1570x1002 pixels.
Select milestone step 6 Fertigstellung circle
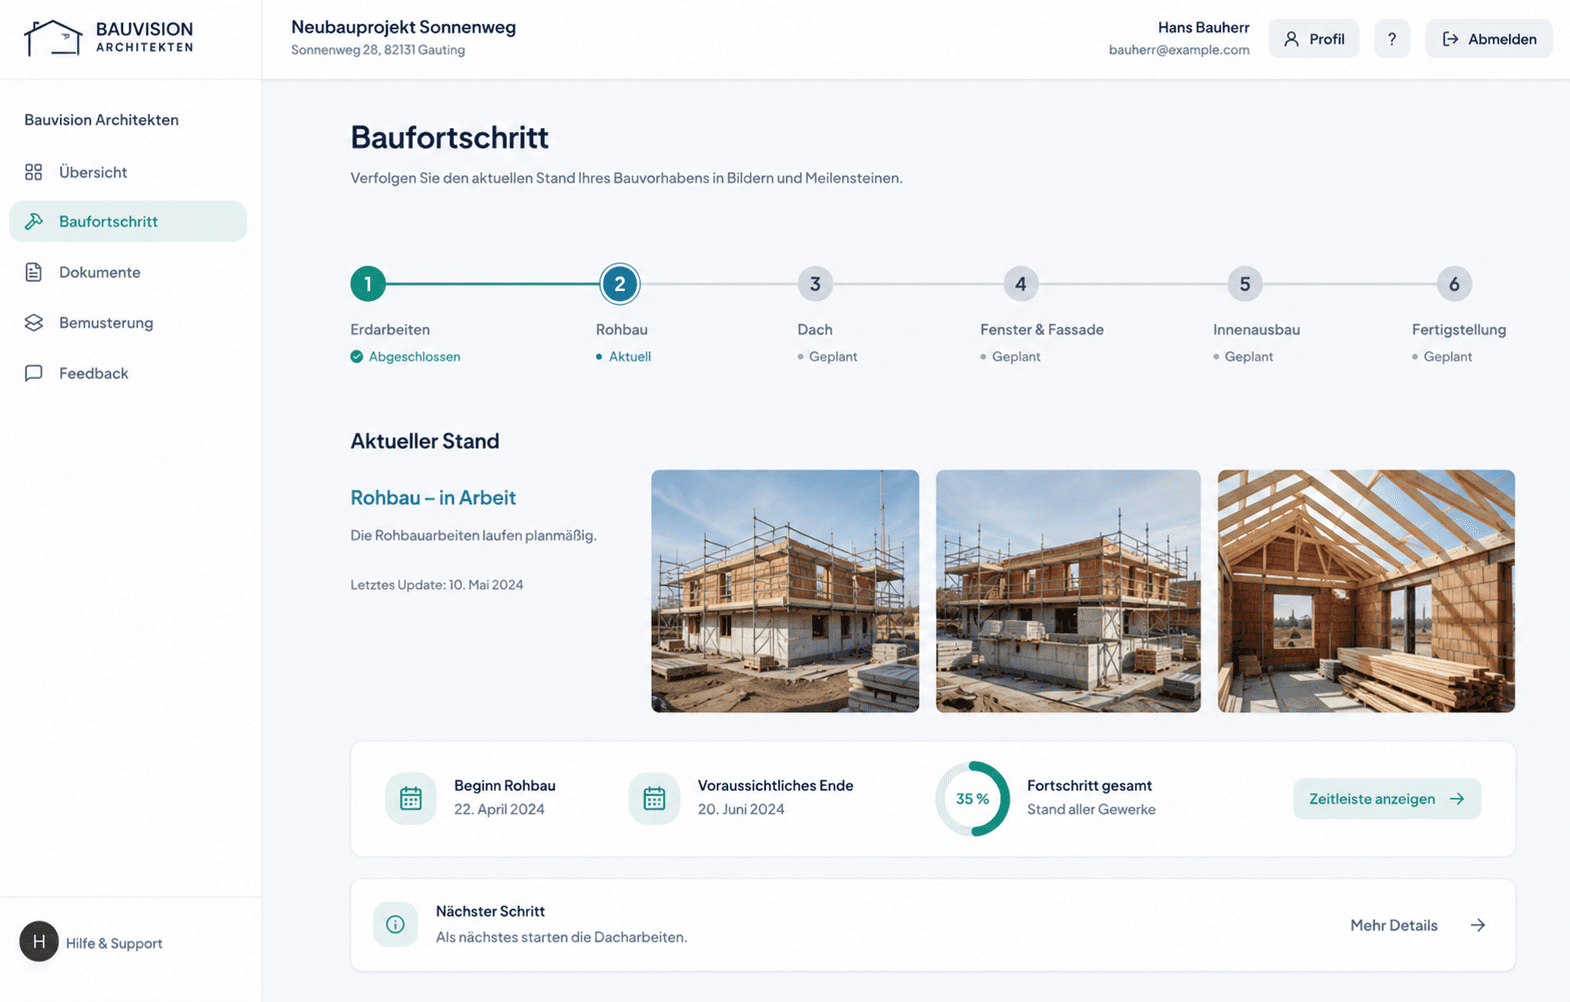1454,284
